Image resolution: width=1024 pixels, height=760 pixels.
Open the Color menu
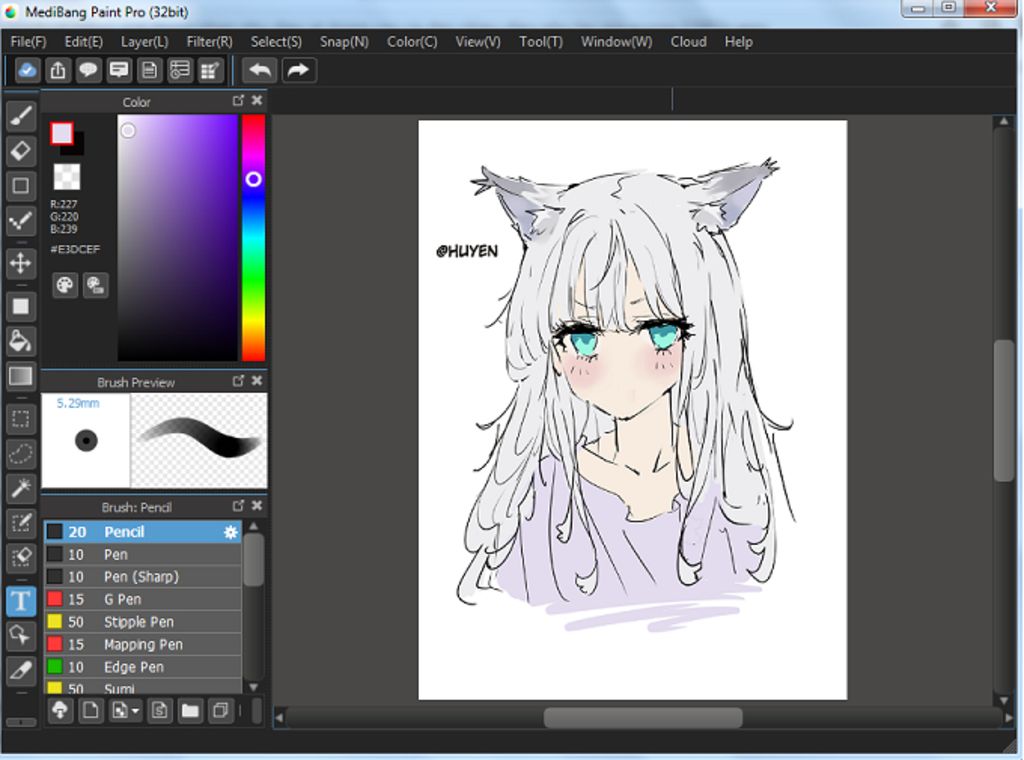pyautogui.click(x=412, y=42)
